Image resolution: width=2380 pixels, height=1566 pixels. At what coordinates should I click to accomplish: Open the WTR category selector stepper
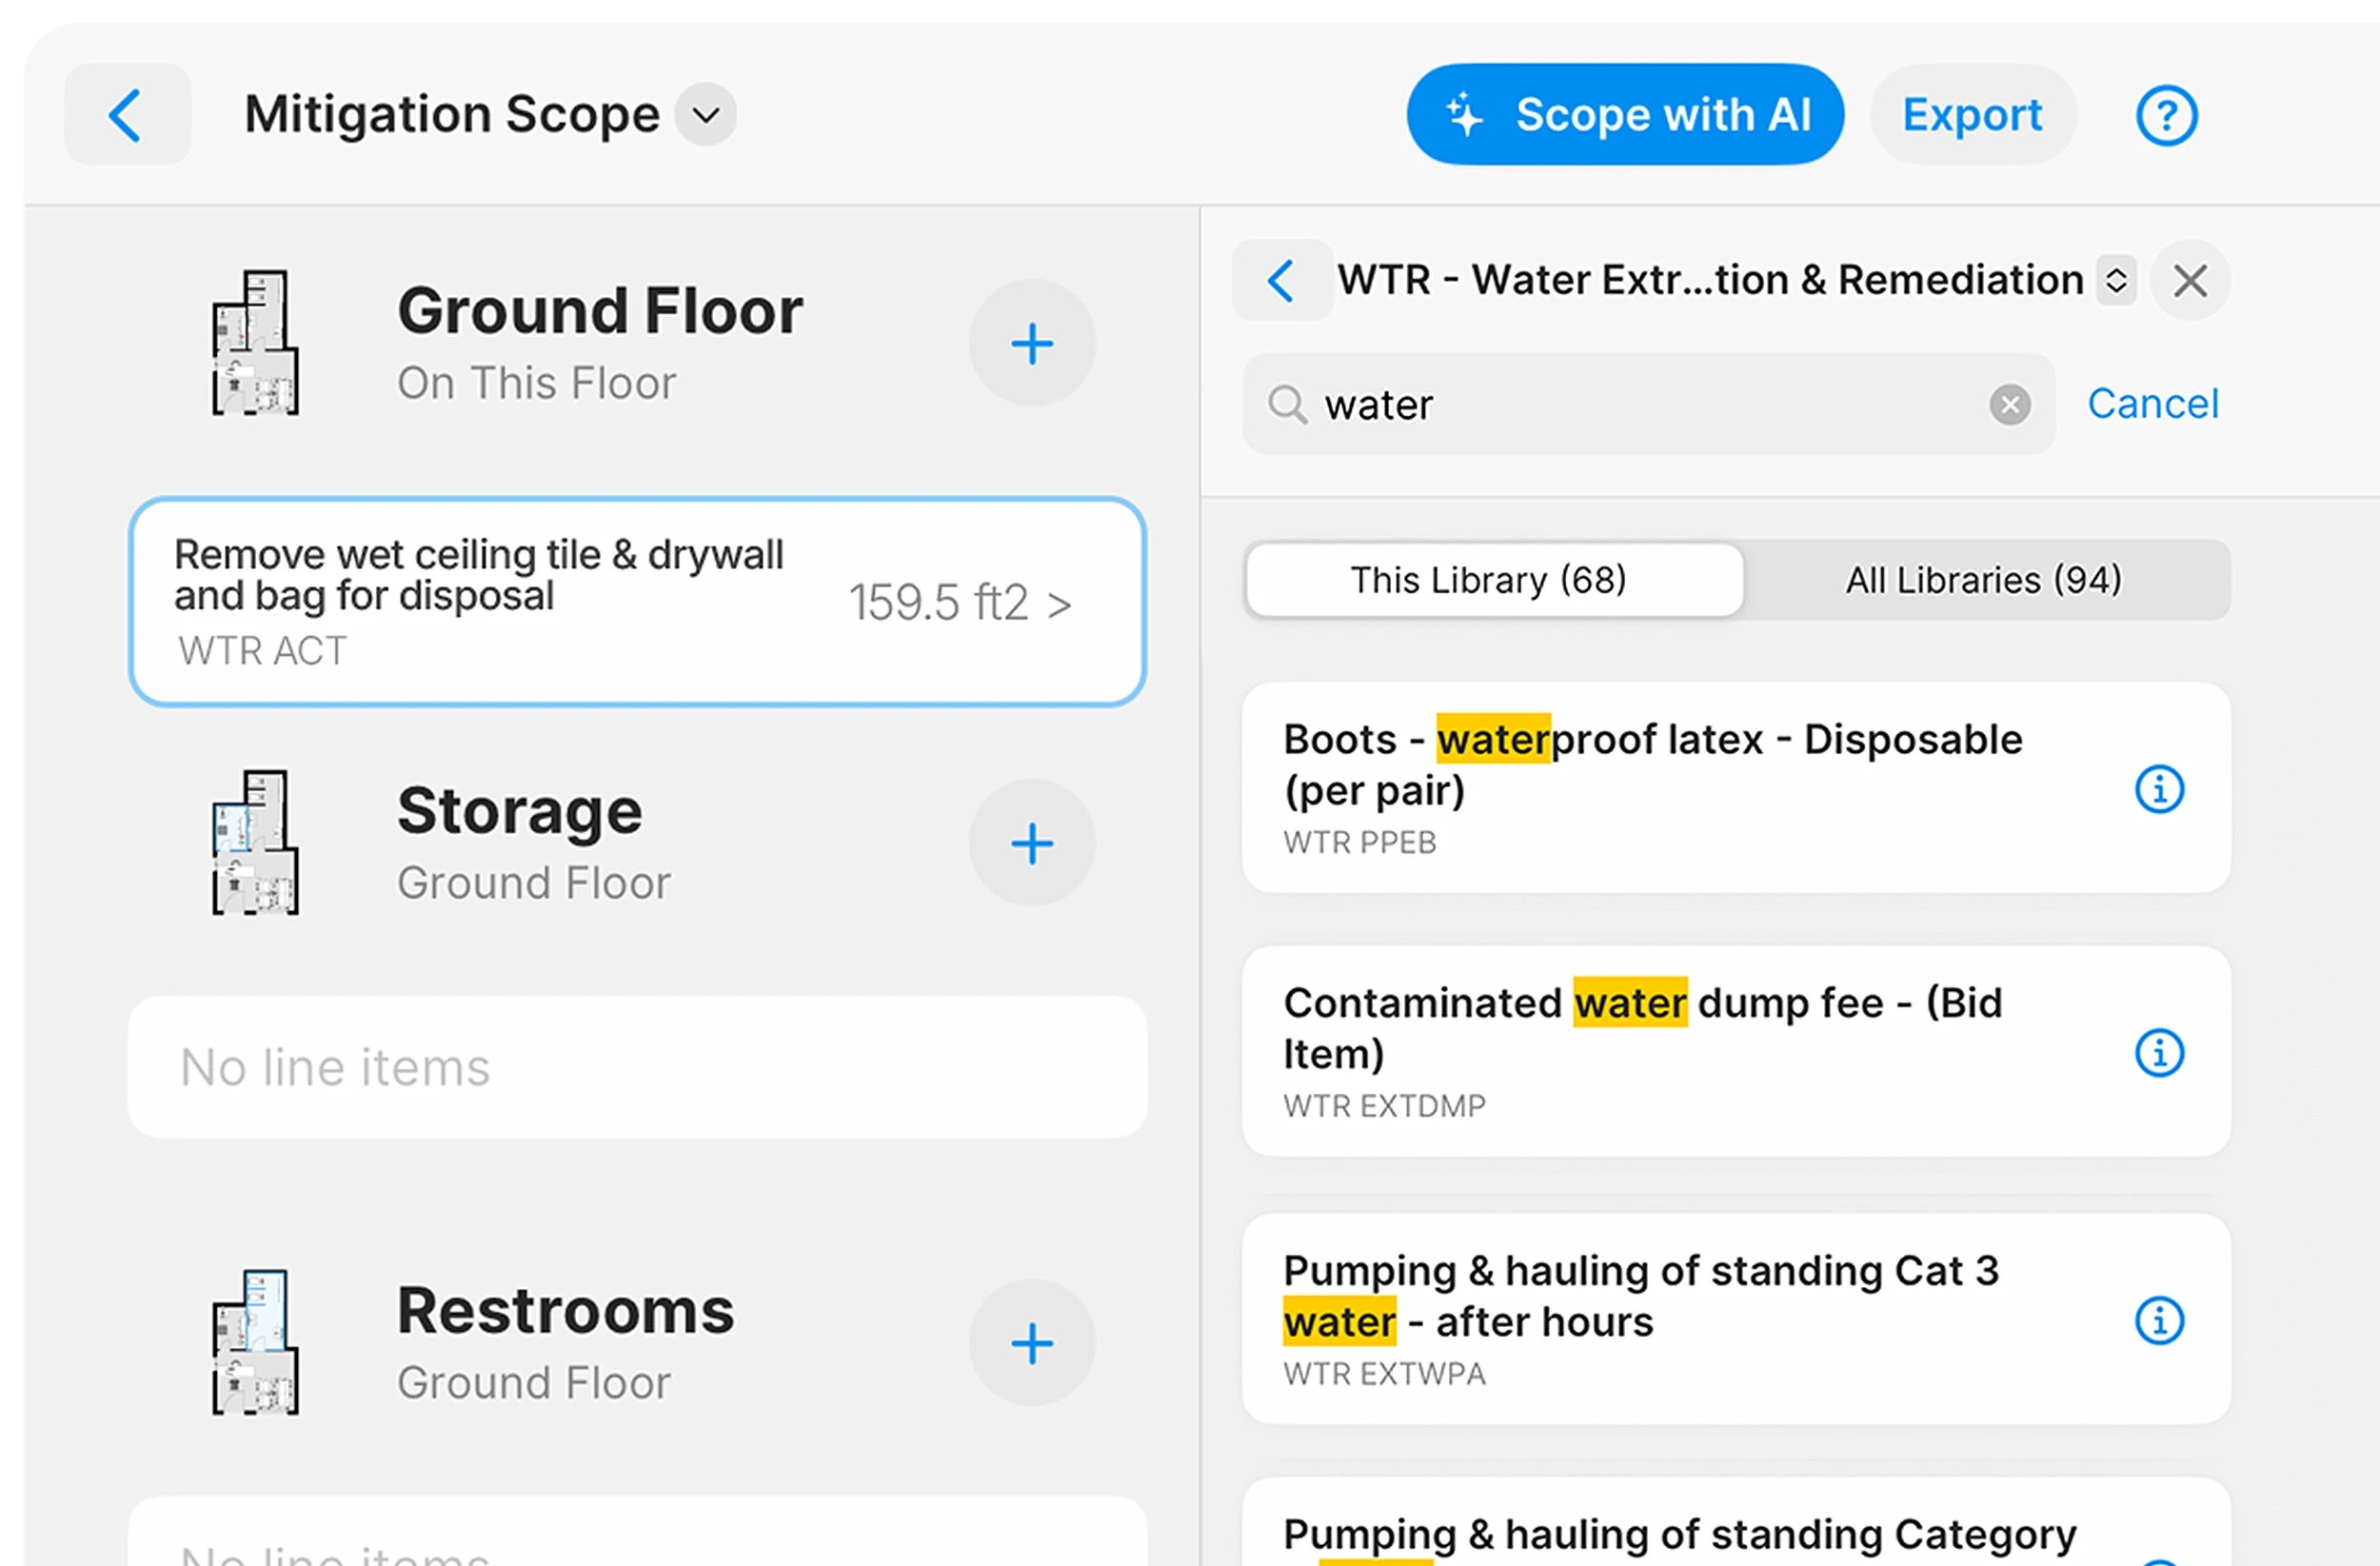2116,280
